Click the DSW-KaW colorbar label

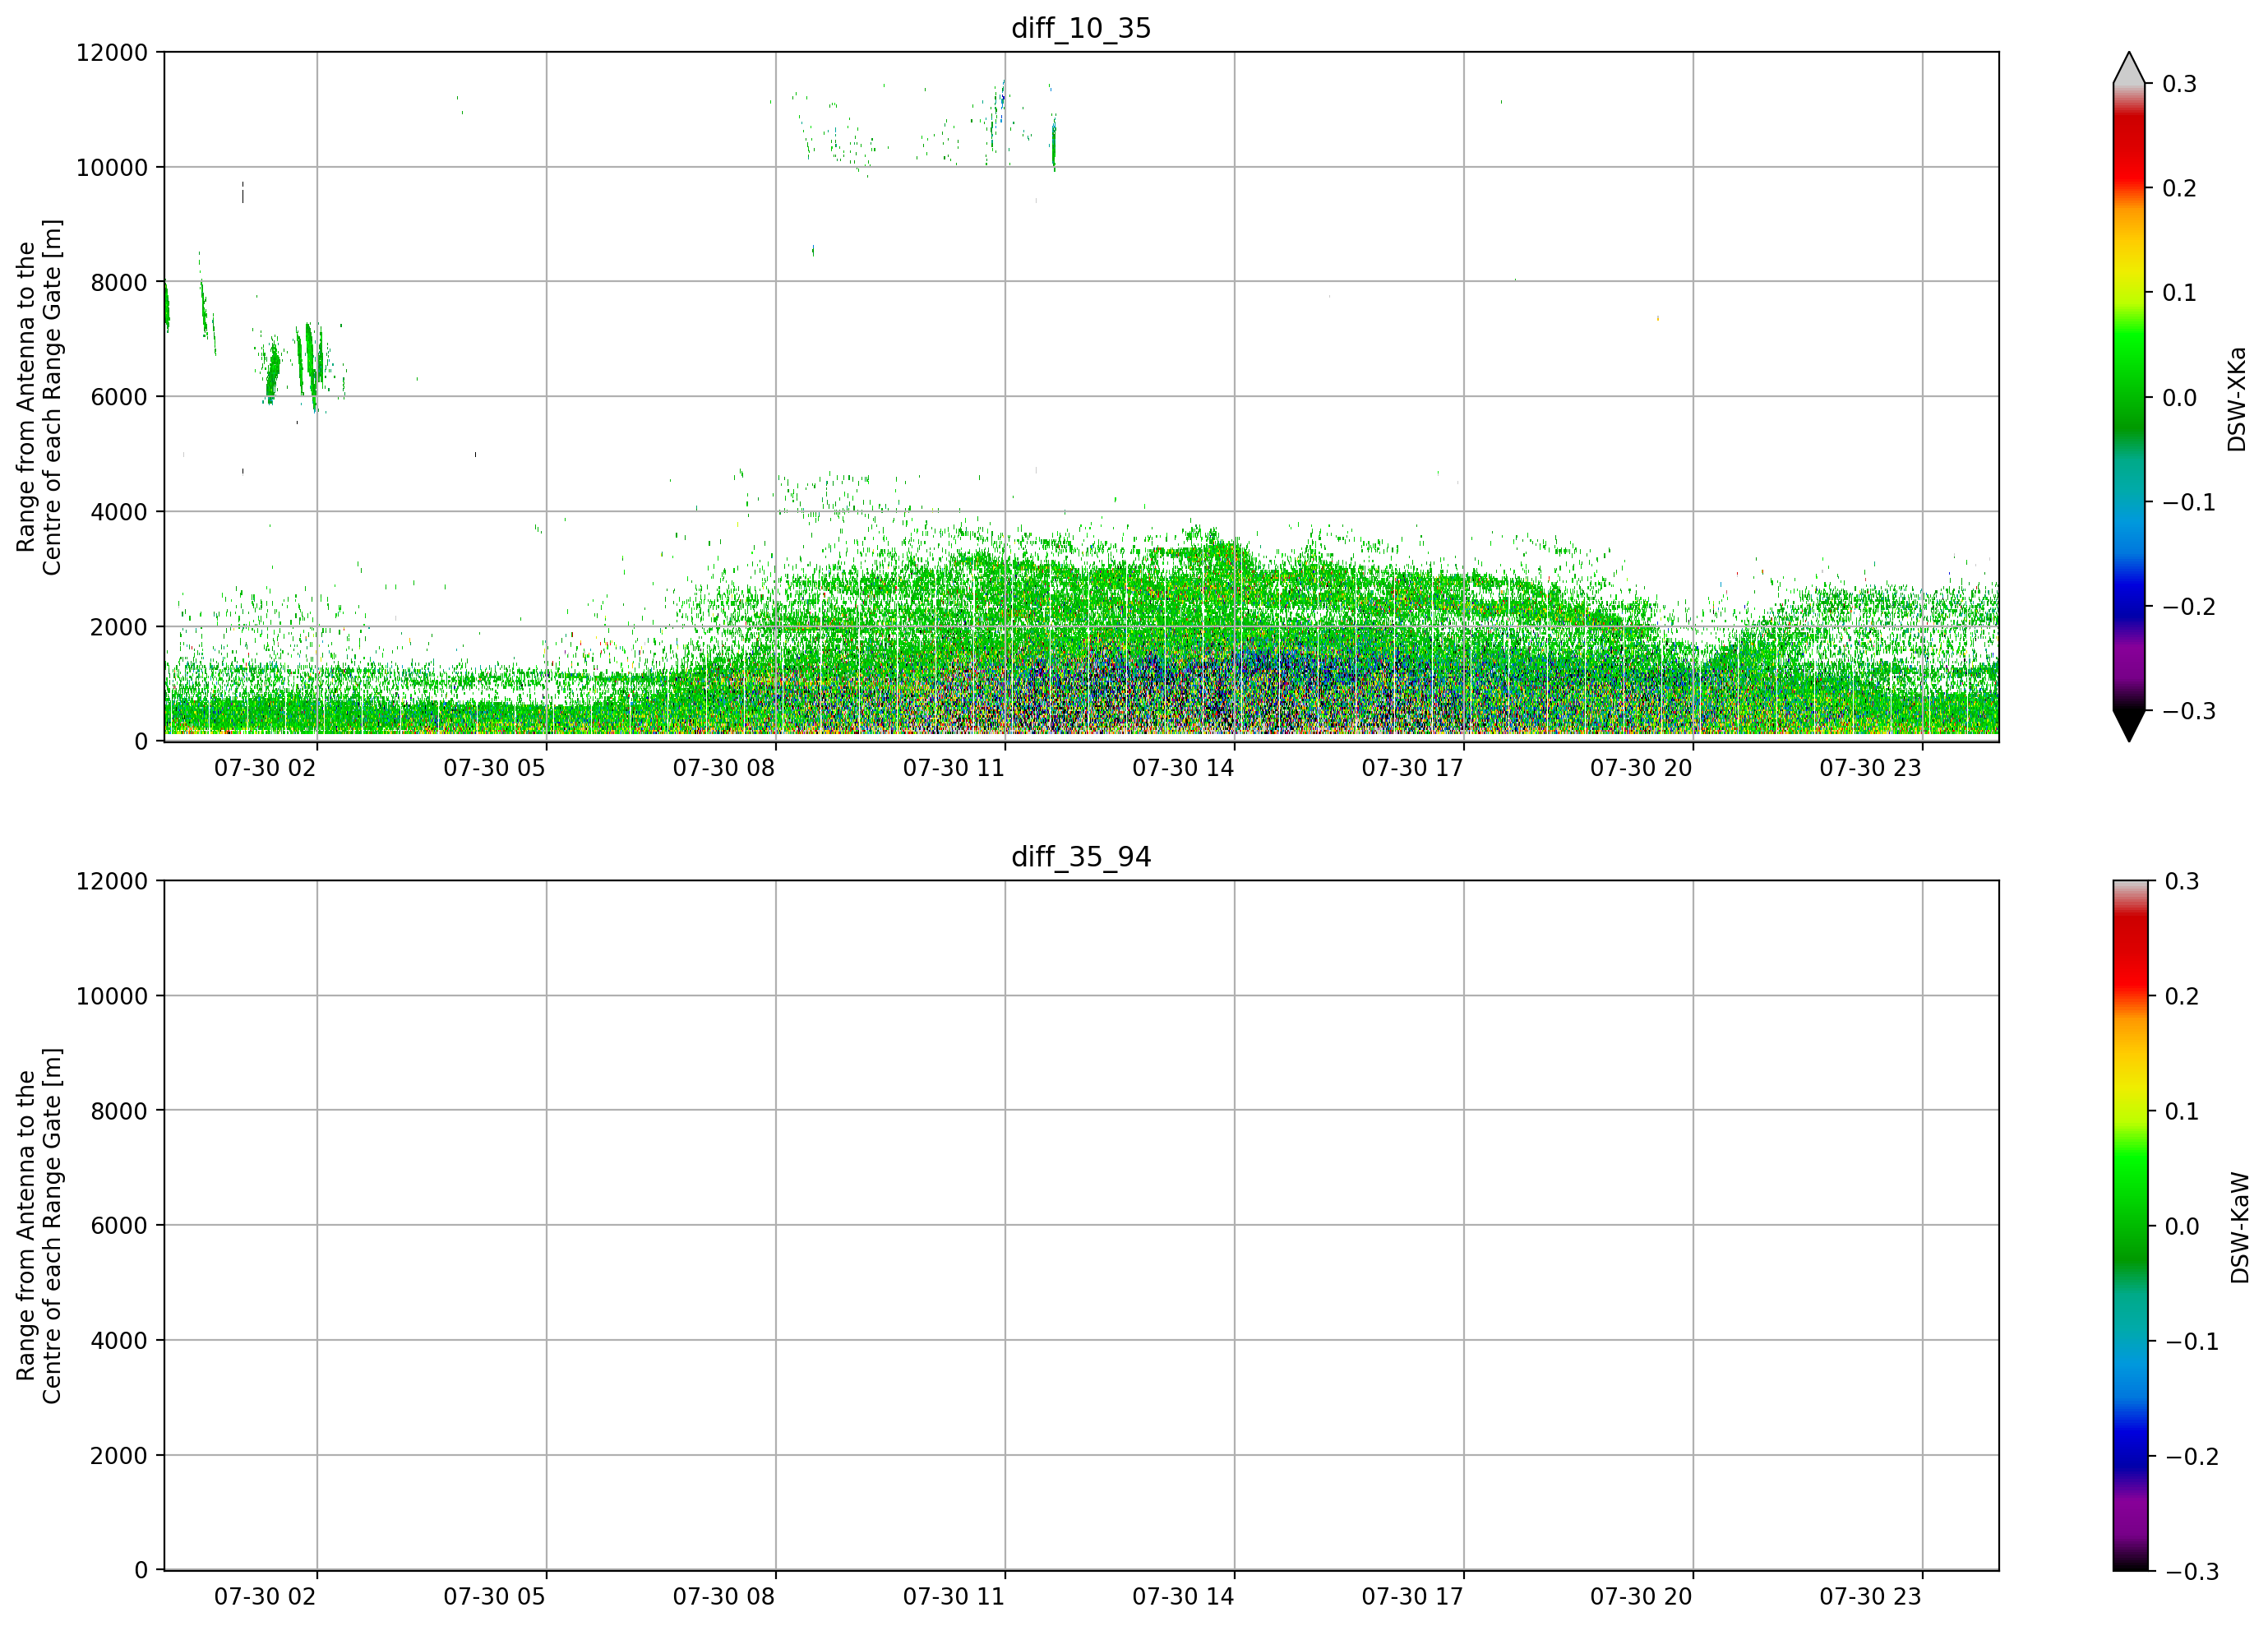2239,1228
